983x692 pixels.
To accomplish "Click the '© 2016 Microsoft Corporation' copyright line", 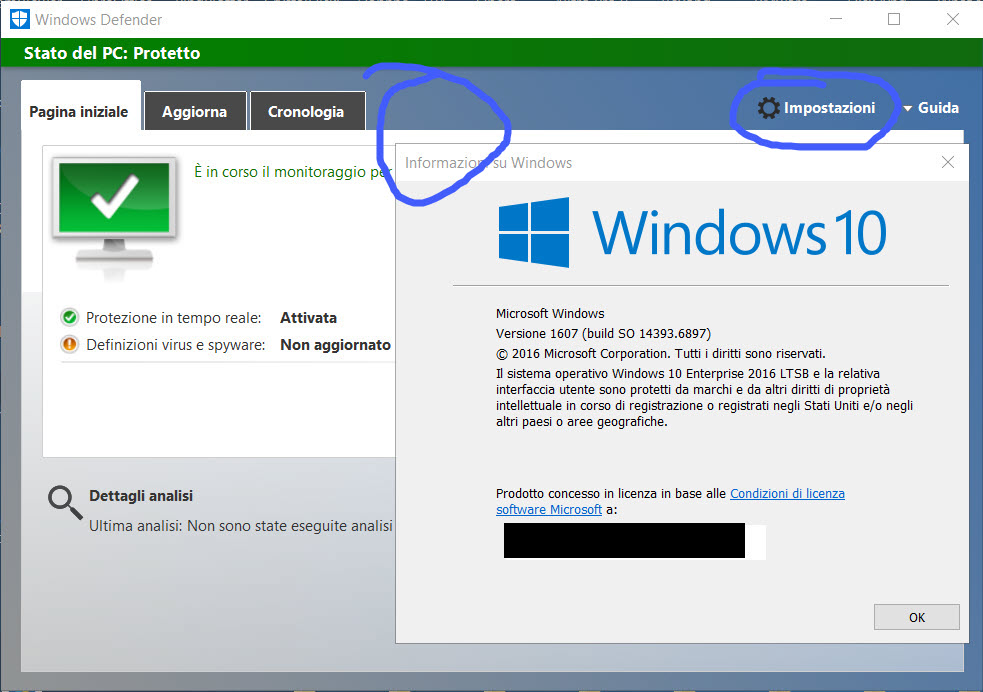I will [661, 354].
